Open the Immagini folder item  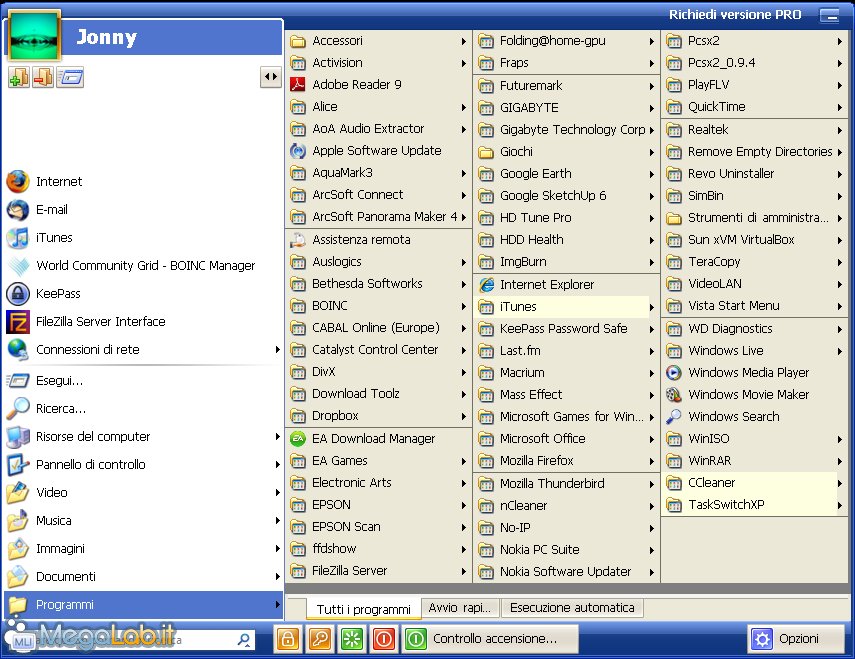[x=144, y=548]
